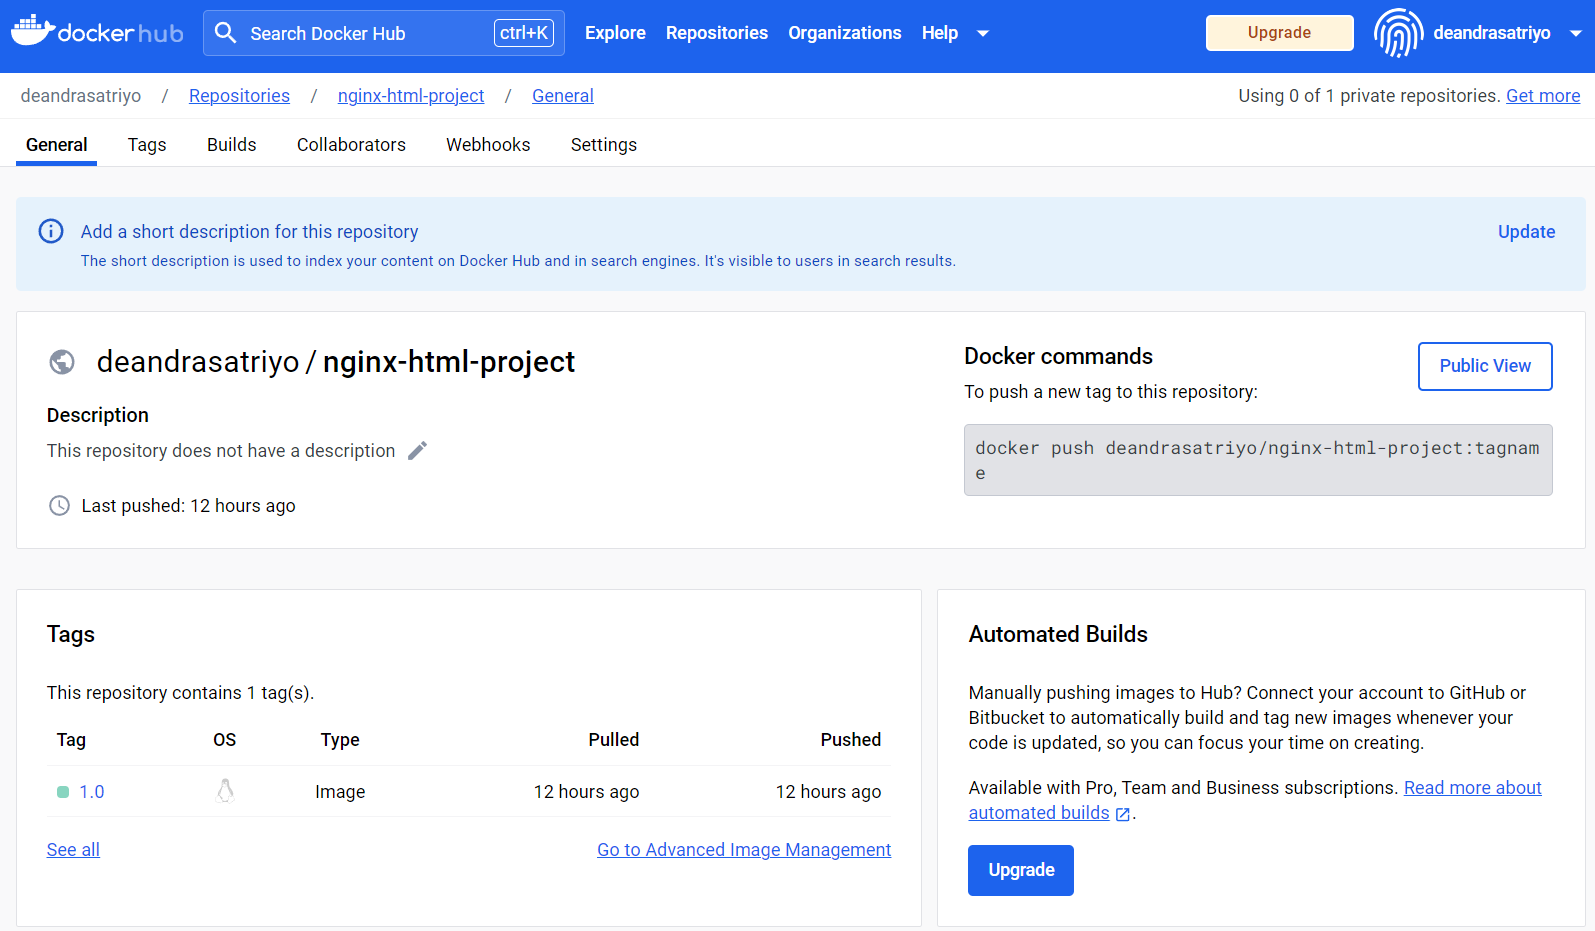
Task: Click external link icon after automated builds
Action: click(x=1123, y=814)
